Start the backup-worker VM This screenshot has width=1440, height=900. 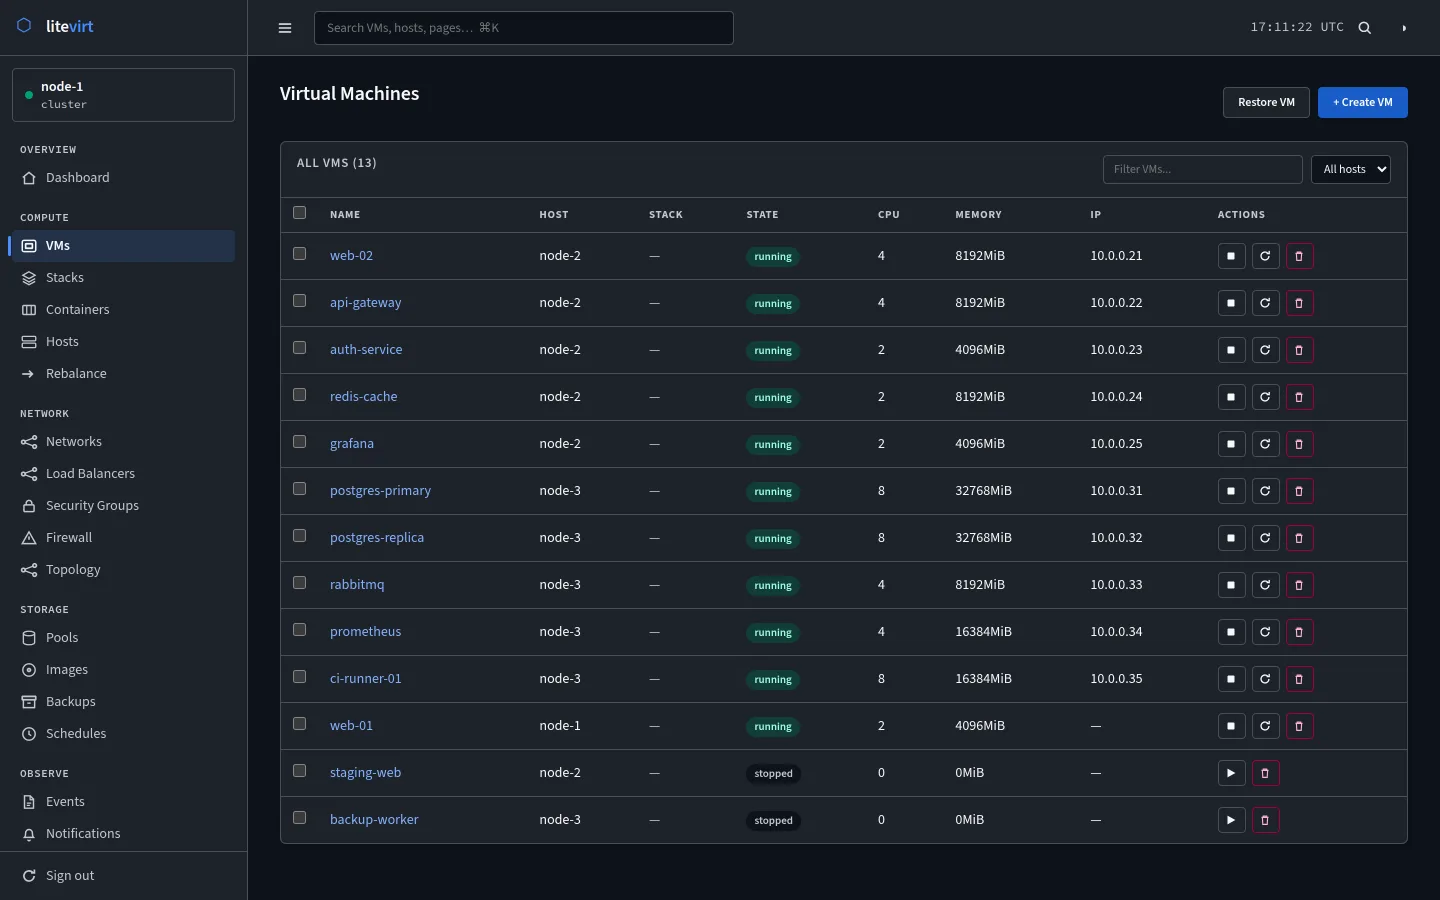click(1231, 820)
